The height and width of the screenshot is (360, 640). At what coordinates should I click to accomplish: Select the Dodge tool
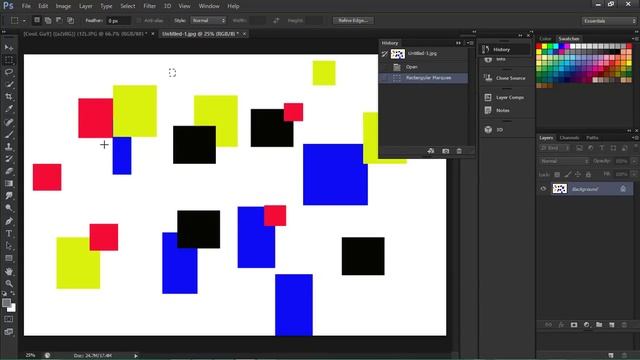pyautogui.click(x=9, y=209)
